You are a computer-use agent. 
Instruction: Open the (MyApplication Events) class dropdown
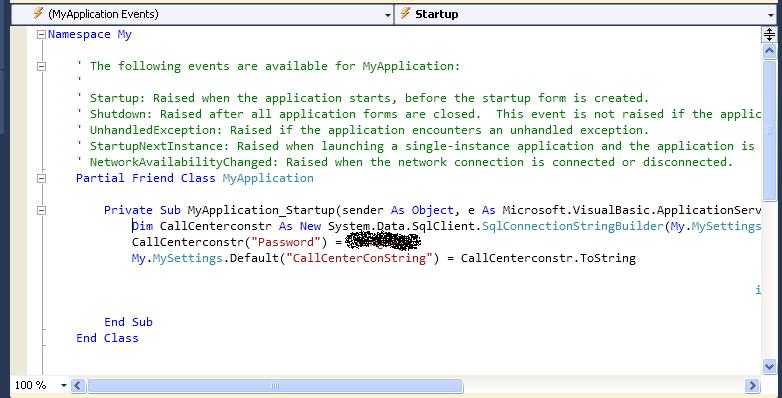pos(202,14)
